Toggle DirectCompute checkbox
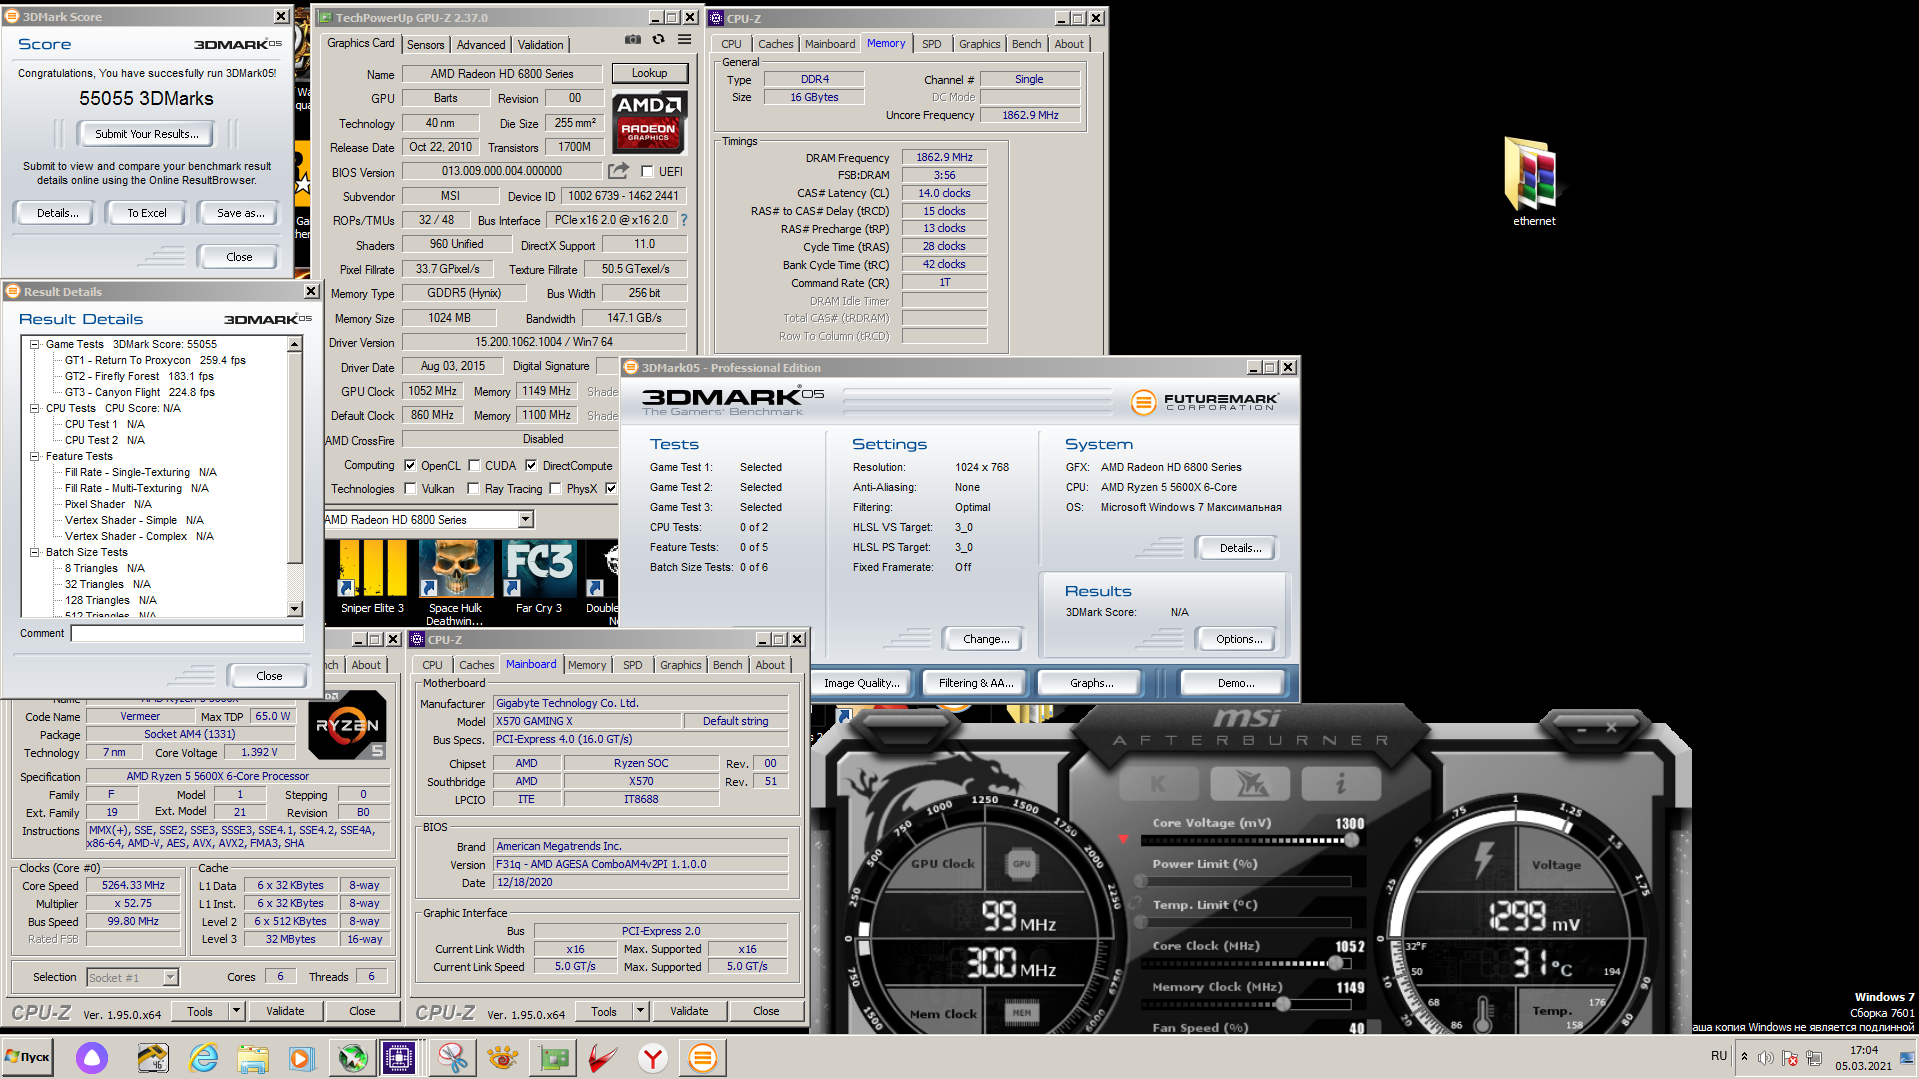 531,465
